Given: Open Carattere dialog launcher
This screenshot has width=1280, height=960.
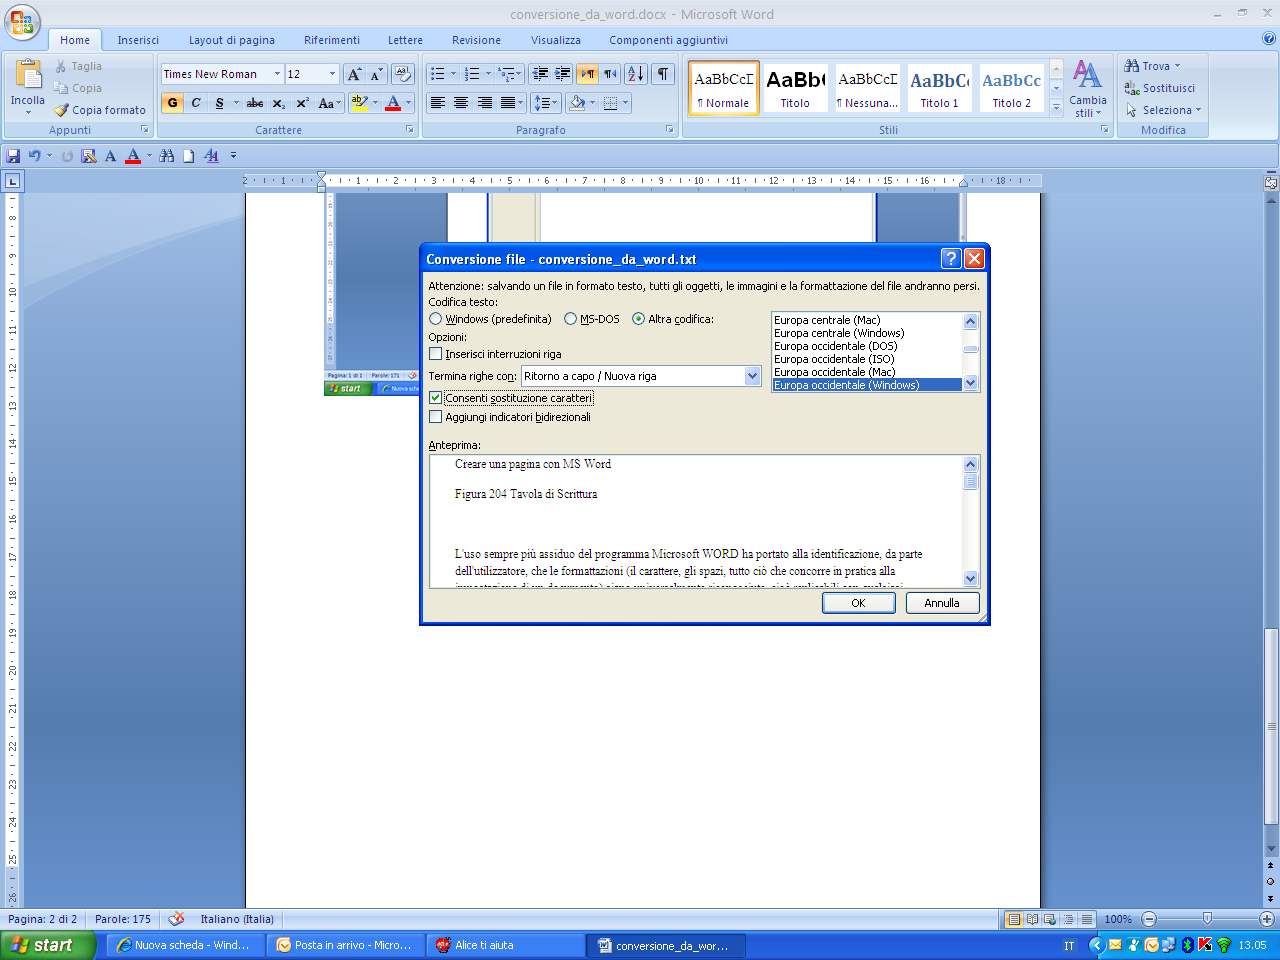Looking at the screenshot, I should (409, 130).
